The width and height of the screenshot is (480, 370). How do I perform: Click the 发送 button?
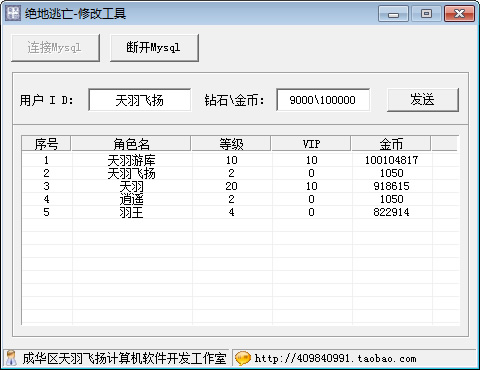pos(423,100)
